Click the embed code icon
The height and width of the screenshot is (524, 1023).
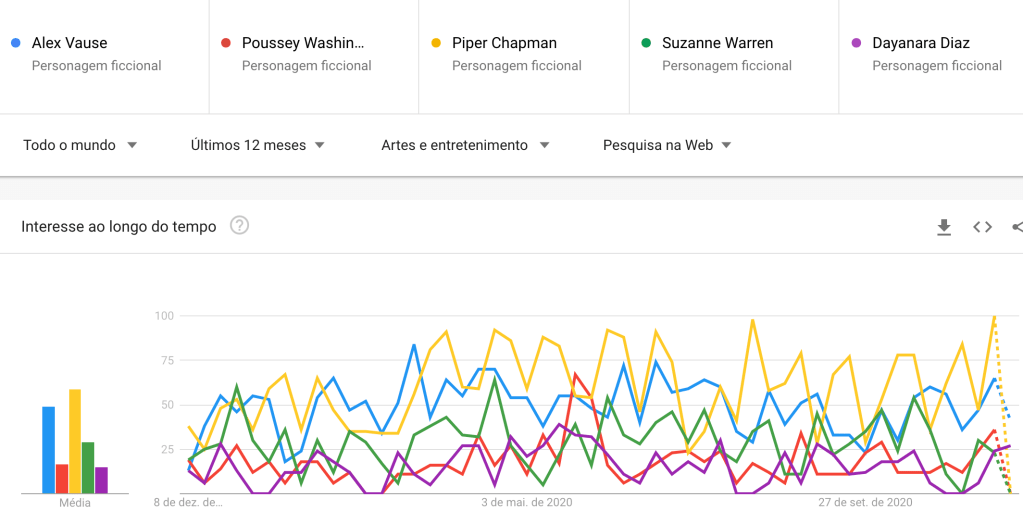point(982,227)
